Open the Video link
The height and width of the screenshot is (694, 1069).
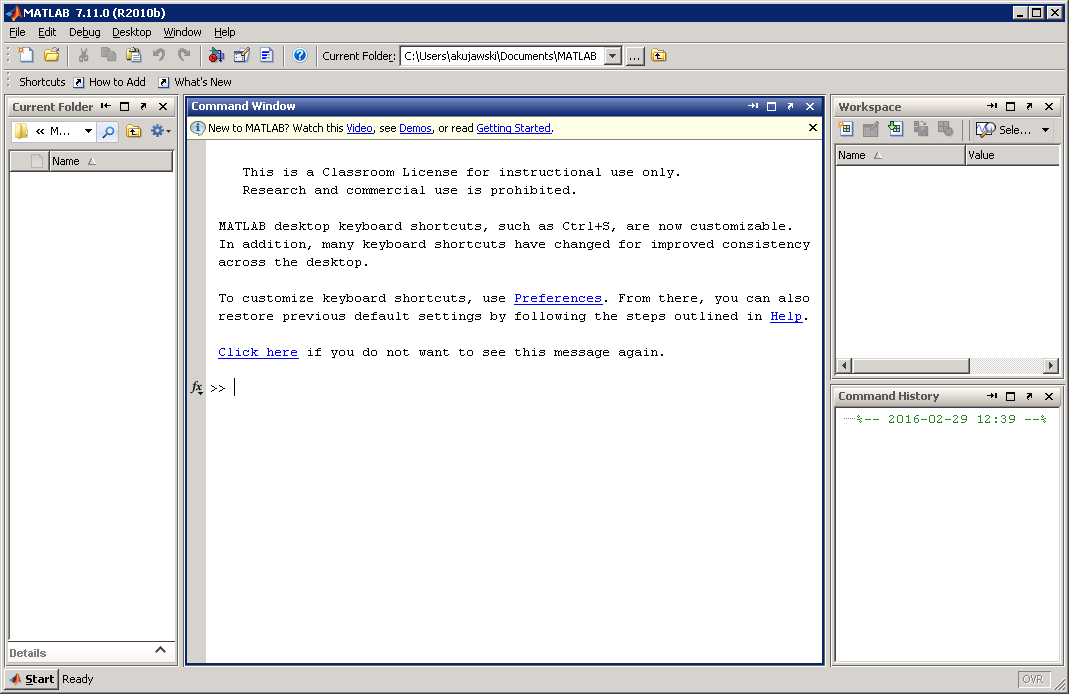(x=359, y=128)
